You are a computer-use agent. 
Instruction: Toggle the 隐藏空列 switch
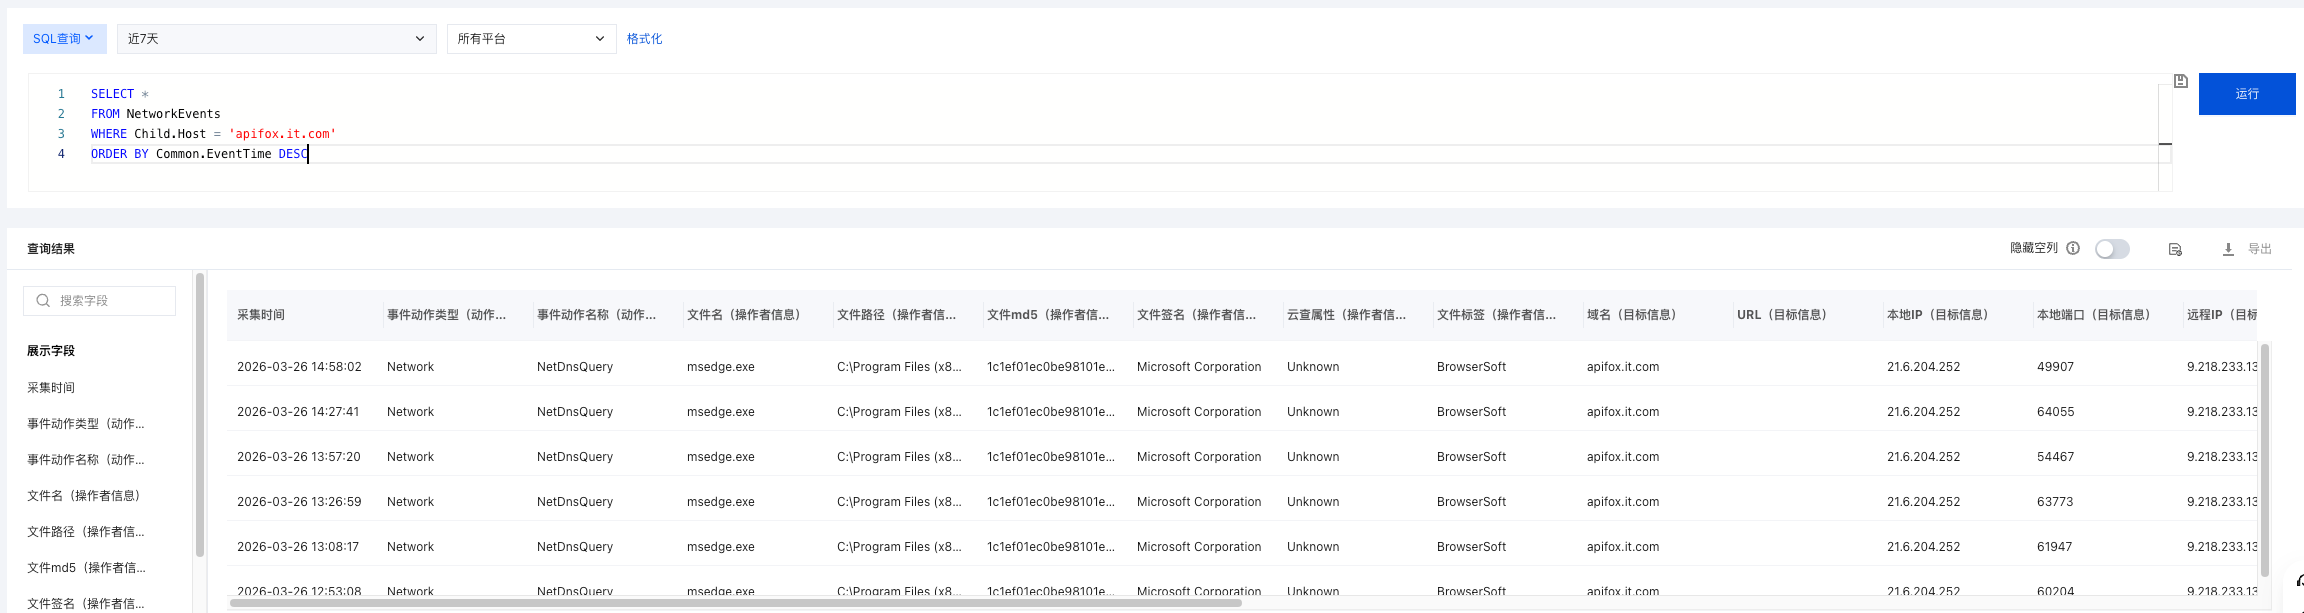2112,249
